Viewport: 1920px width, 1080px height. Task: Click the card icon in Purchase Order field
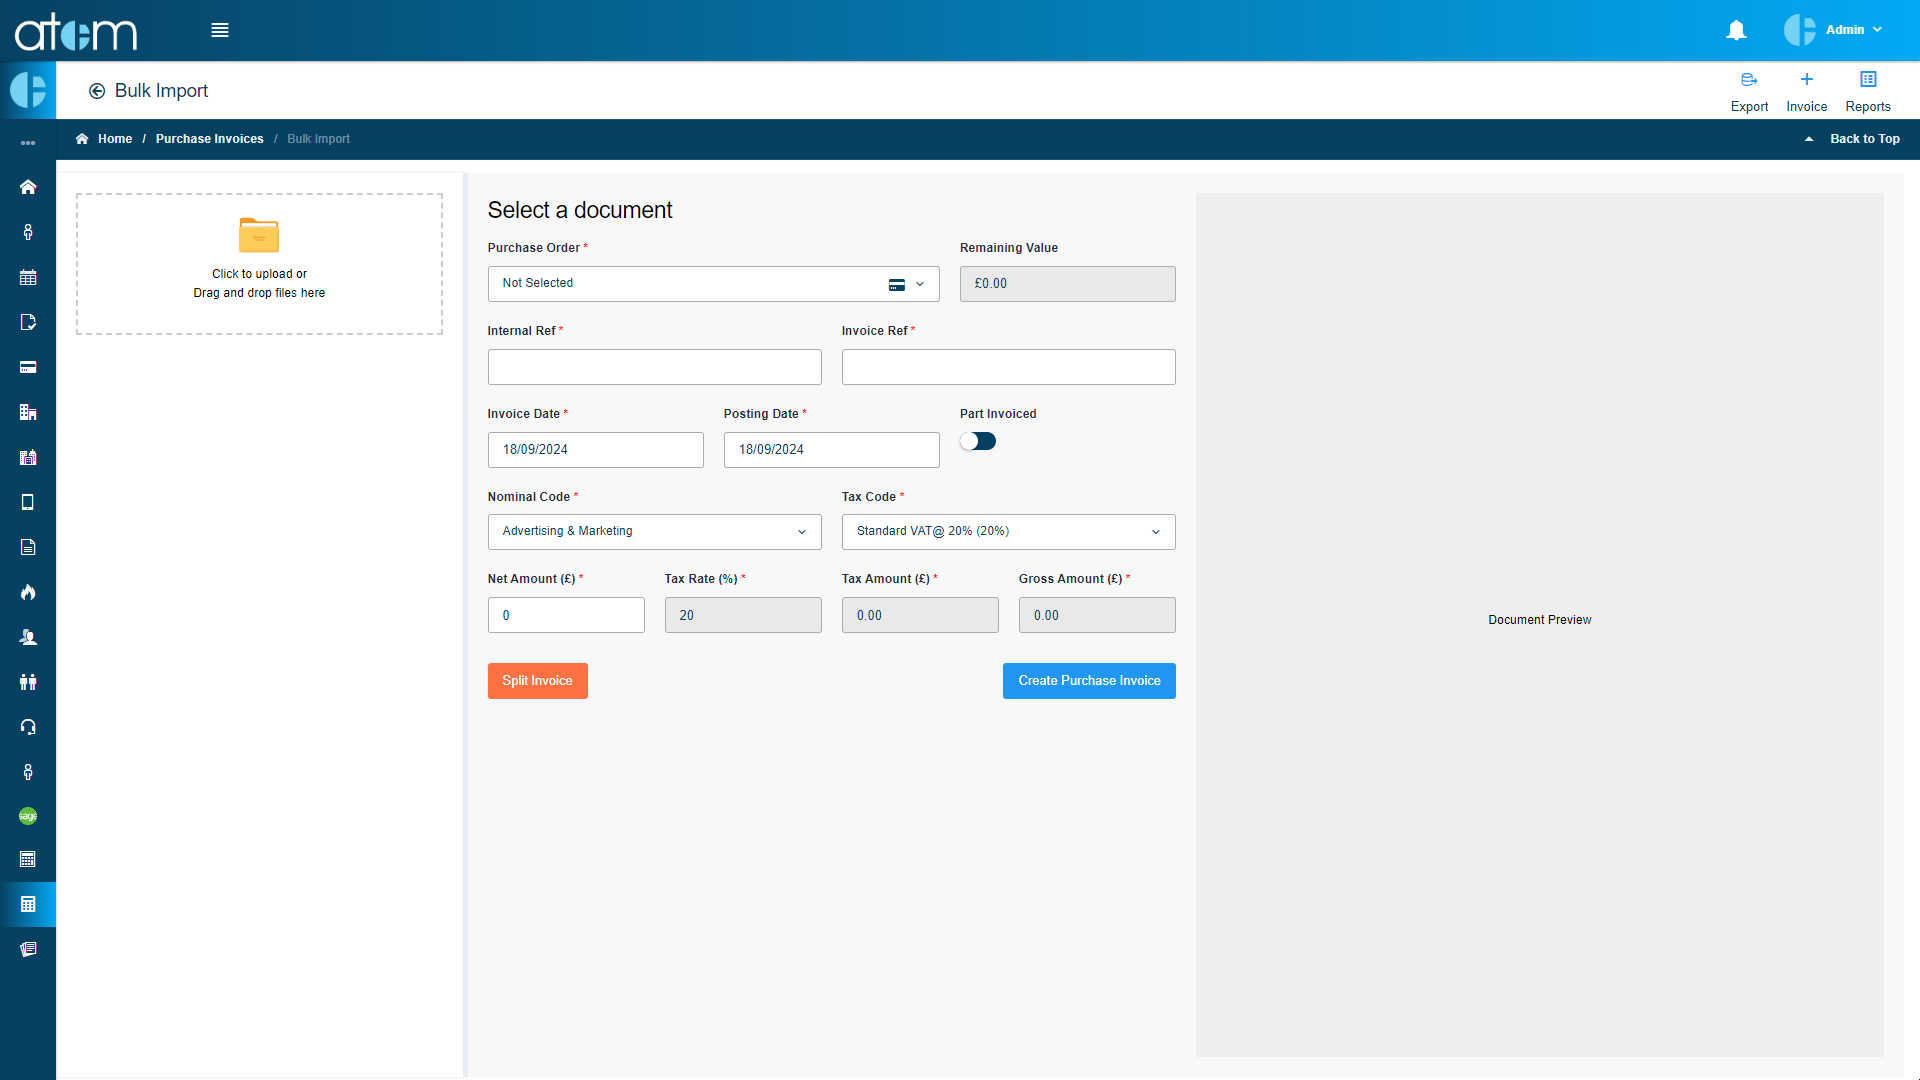pyautogui.click(x=897, y=285)
